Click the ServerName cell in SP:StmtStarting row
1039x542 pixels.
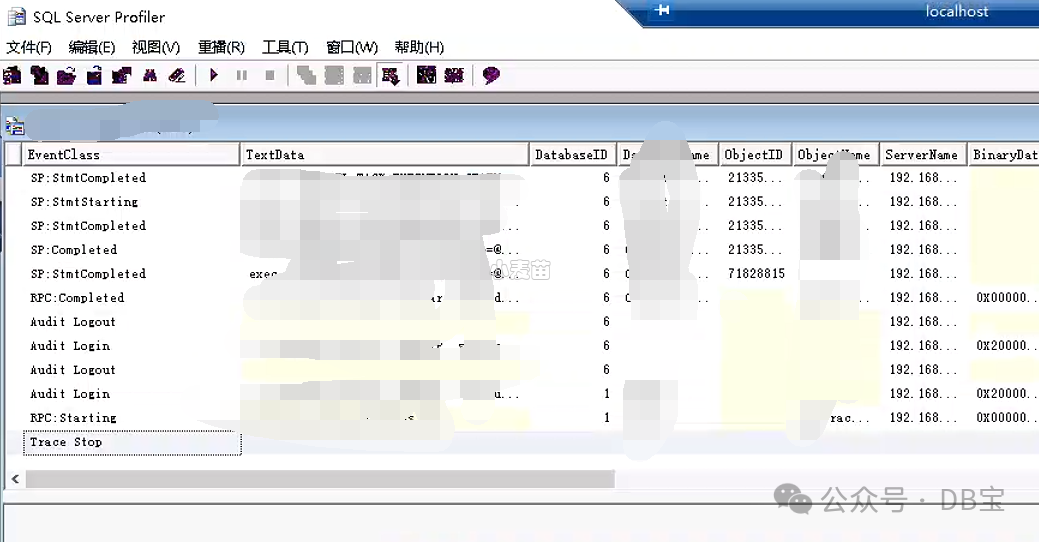click(923, 202)
